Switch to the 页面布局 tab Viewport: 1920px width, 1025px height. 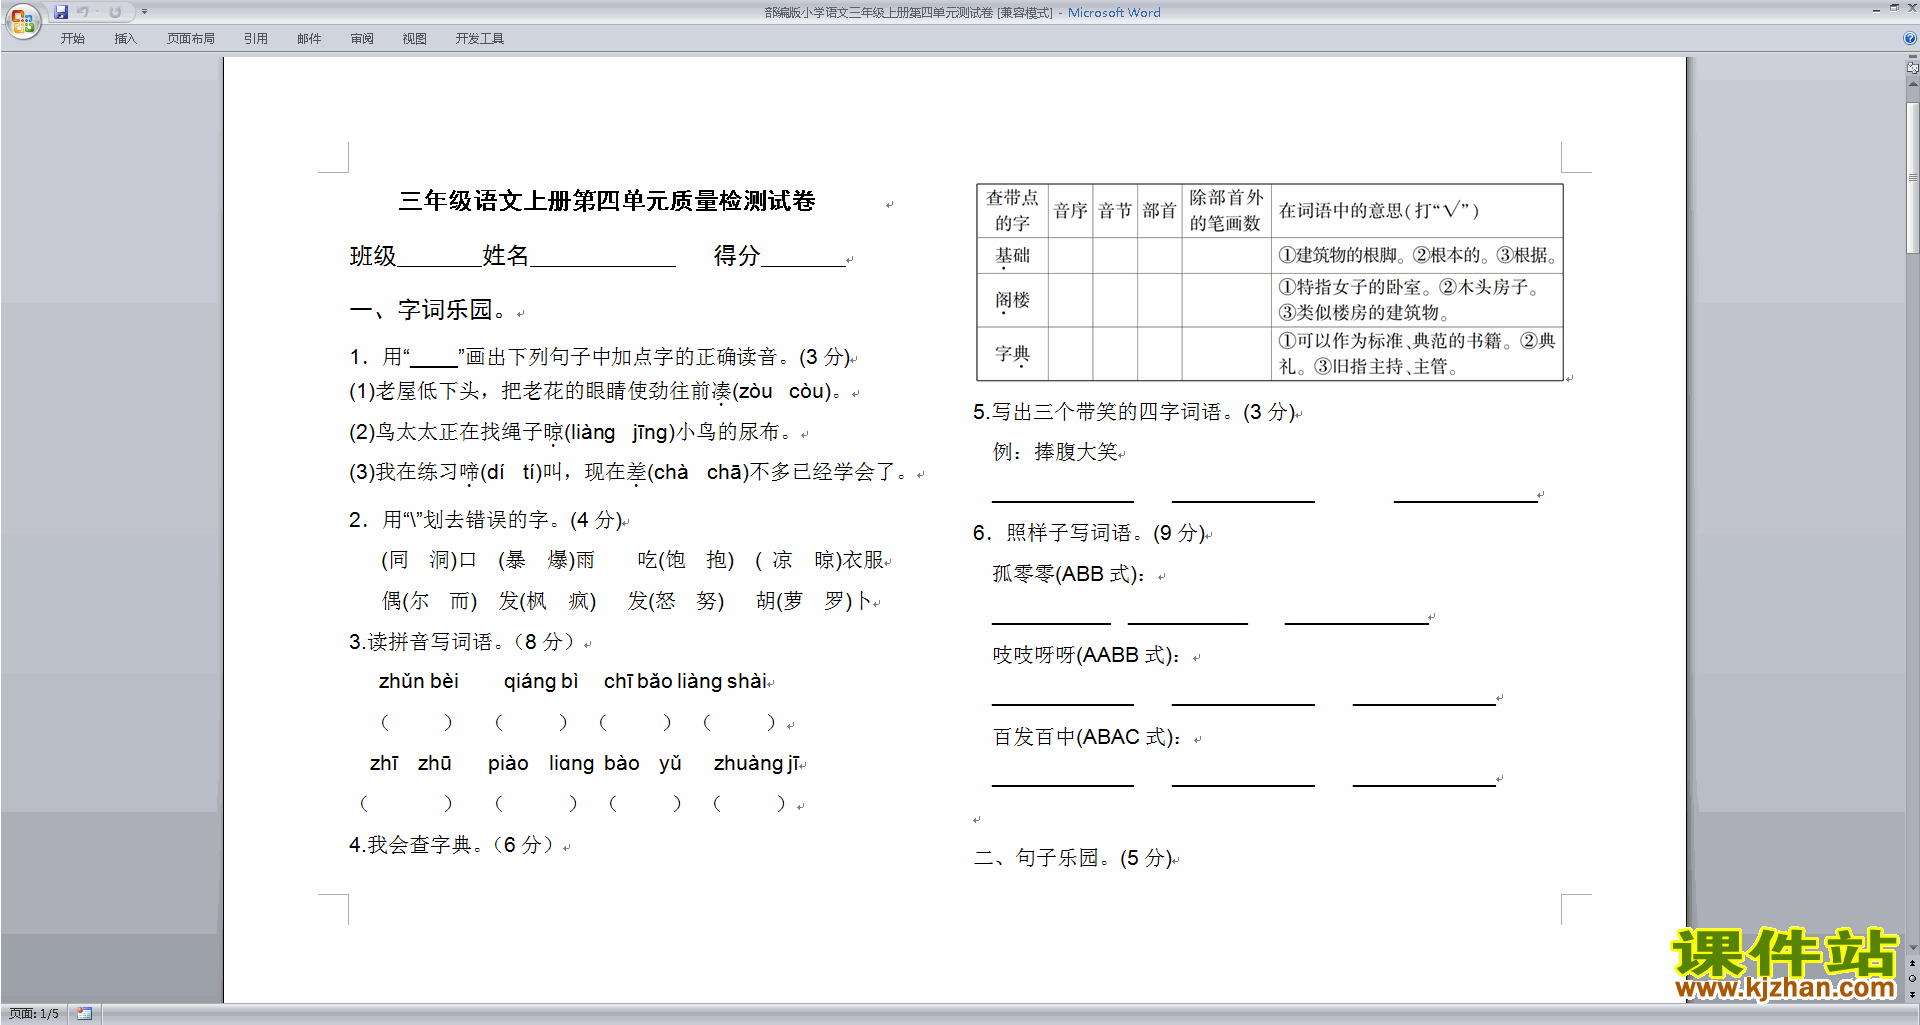point(191,39)
